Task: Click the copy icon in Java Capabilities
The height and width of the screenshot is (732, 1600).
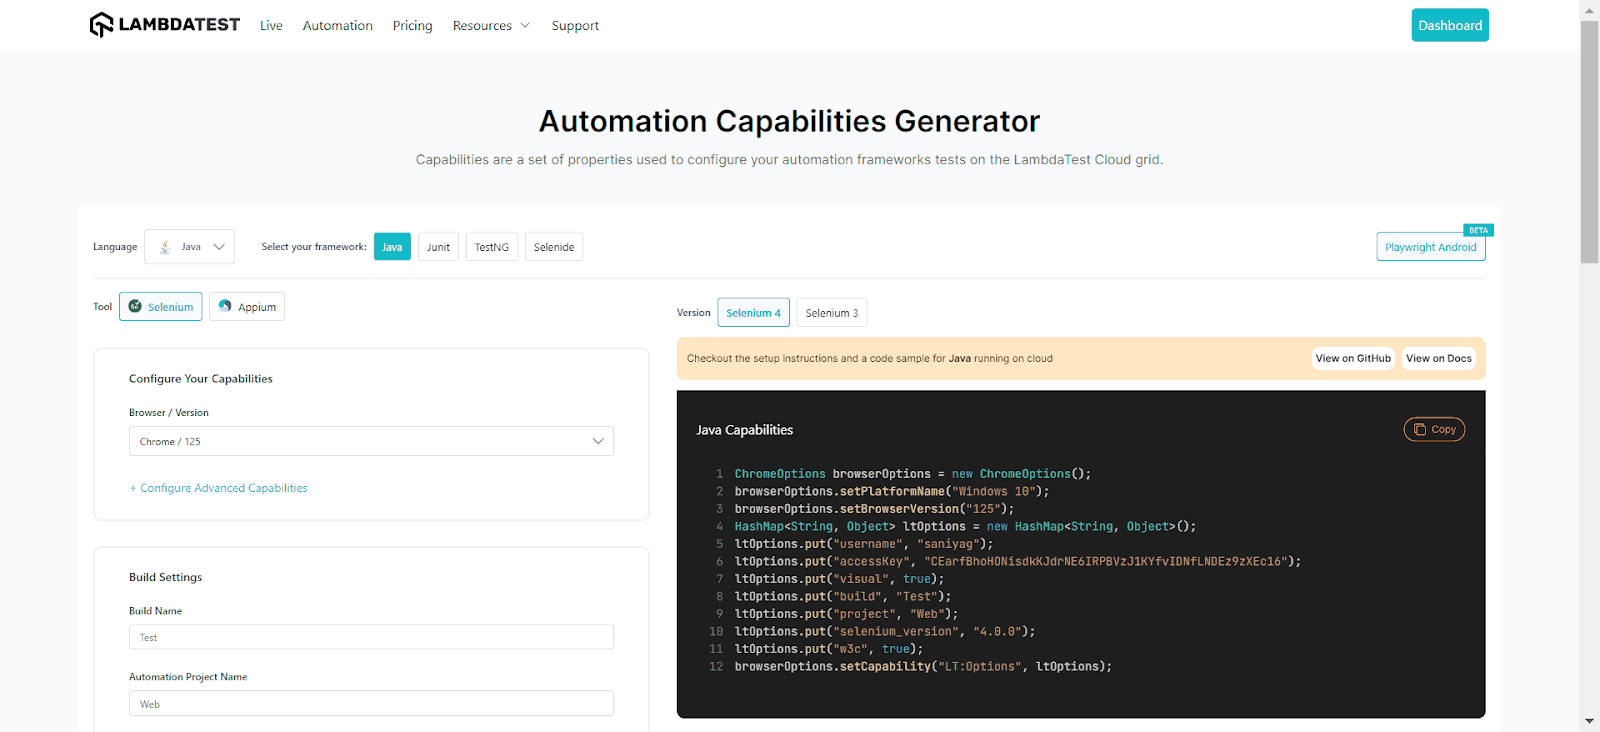Action: 1420,429
